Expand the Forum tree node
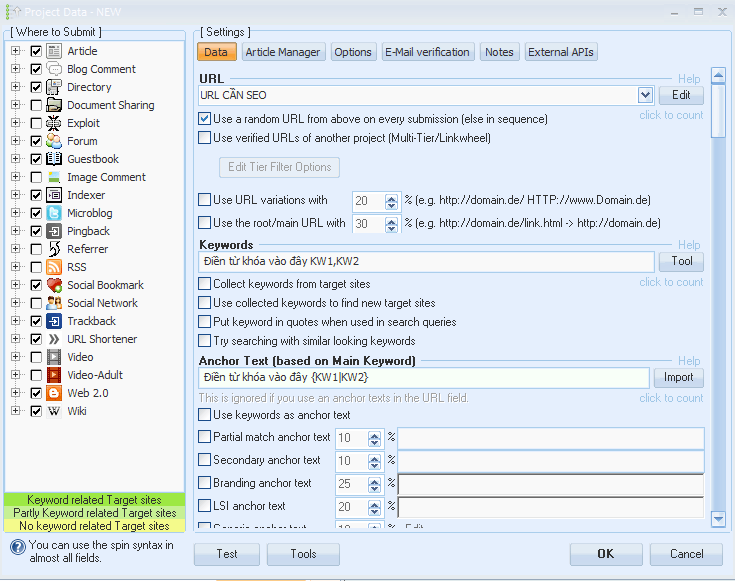The height and width of the screenshot is (581, 735). [15, 141]
